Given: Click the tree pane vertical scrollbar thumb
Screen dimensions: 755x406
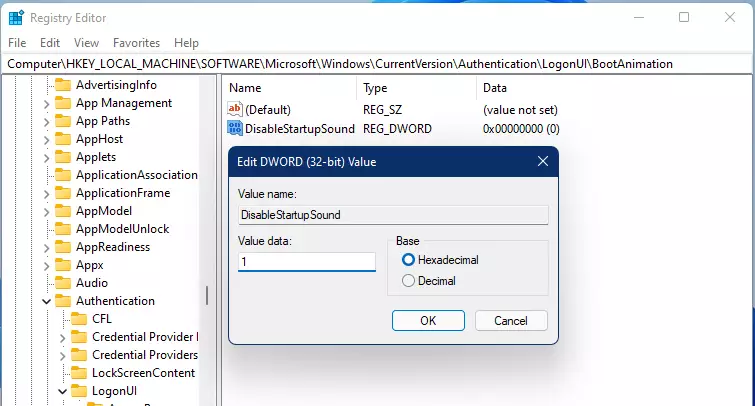Looking at the screenshot, I should click(207, 295).
